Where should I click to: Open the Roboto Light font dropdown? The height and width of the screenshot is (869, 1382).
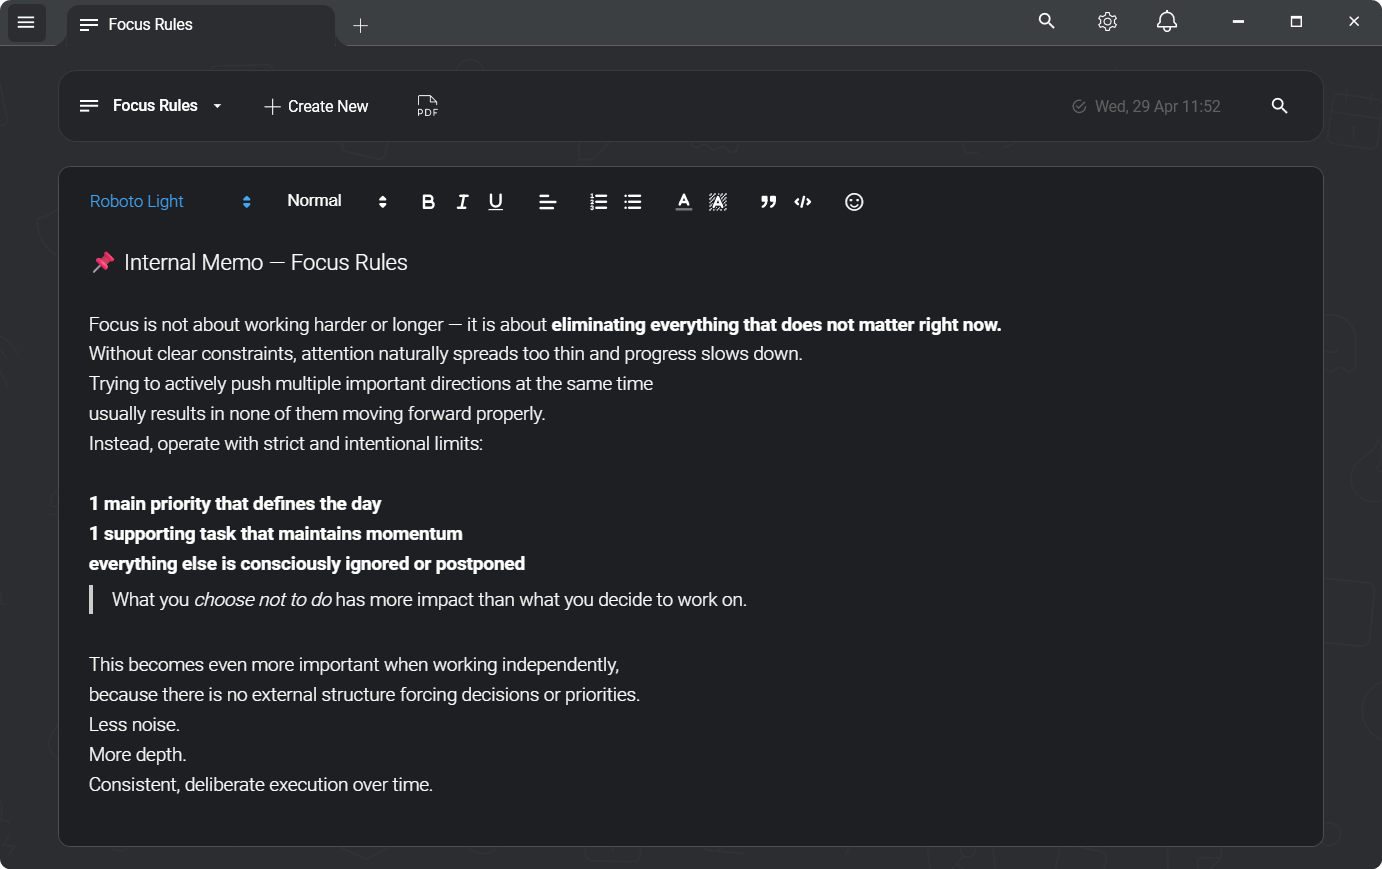point(170,202)
